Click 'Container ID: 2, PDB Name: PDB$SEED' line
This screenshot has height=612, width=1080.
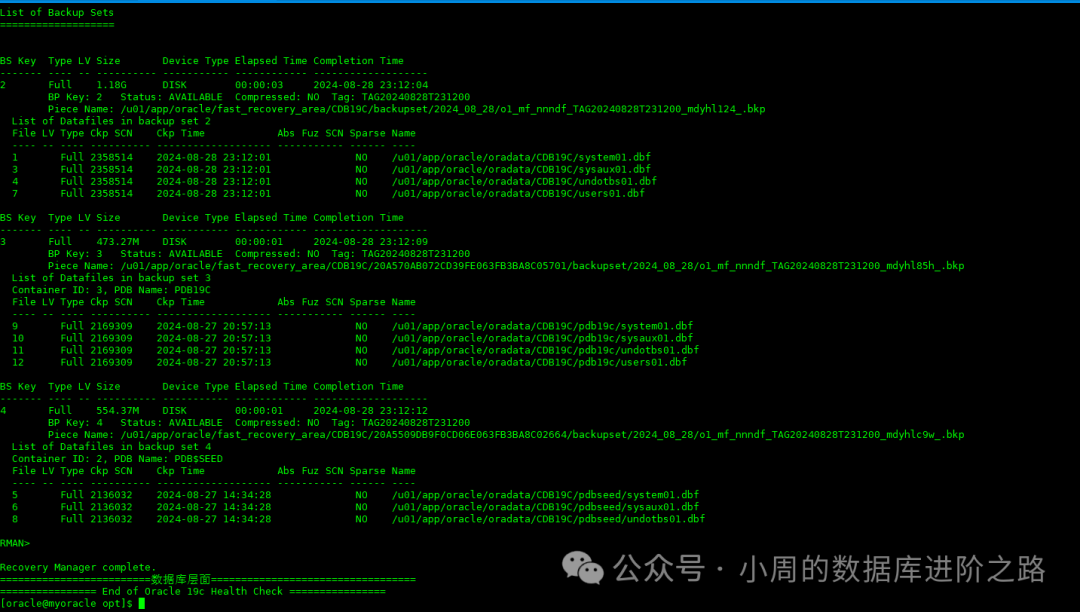(x=117, y=458)
